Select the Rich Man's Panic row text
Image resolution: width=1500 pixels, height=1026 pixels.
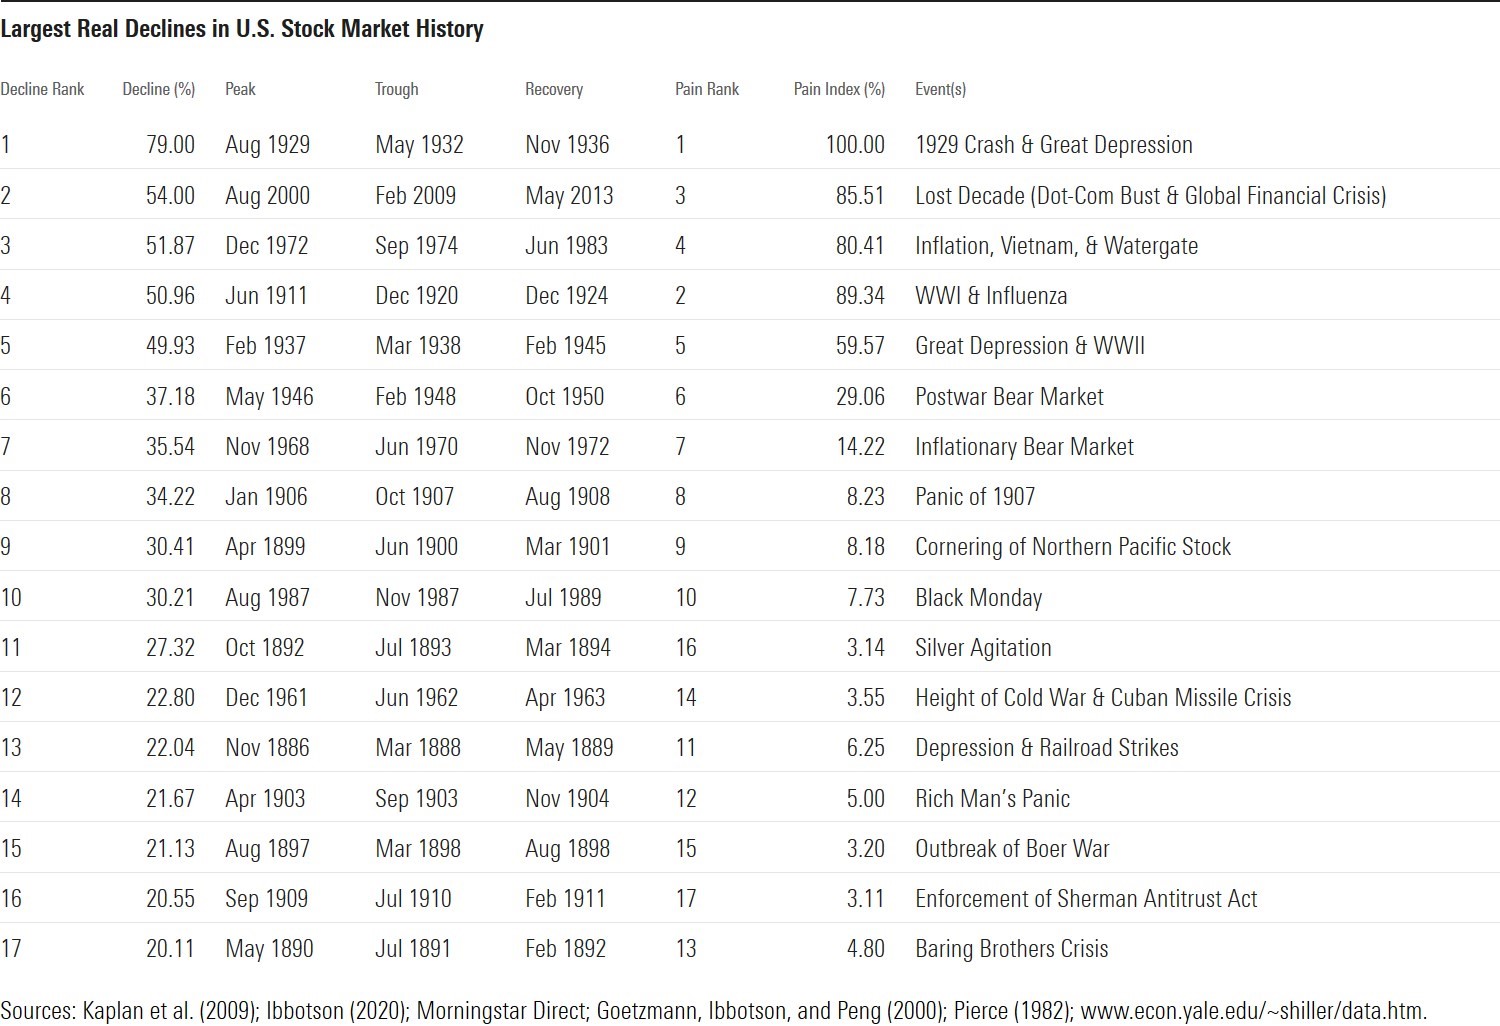[x=993, y=799]
